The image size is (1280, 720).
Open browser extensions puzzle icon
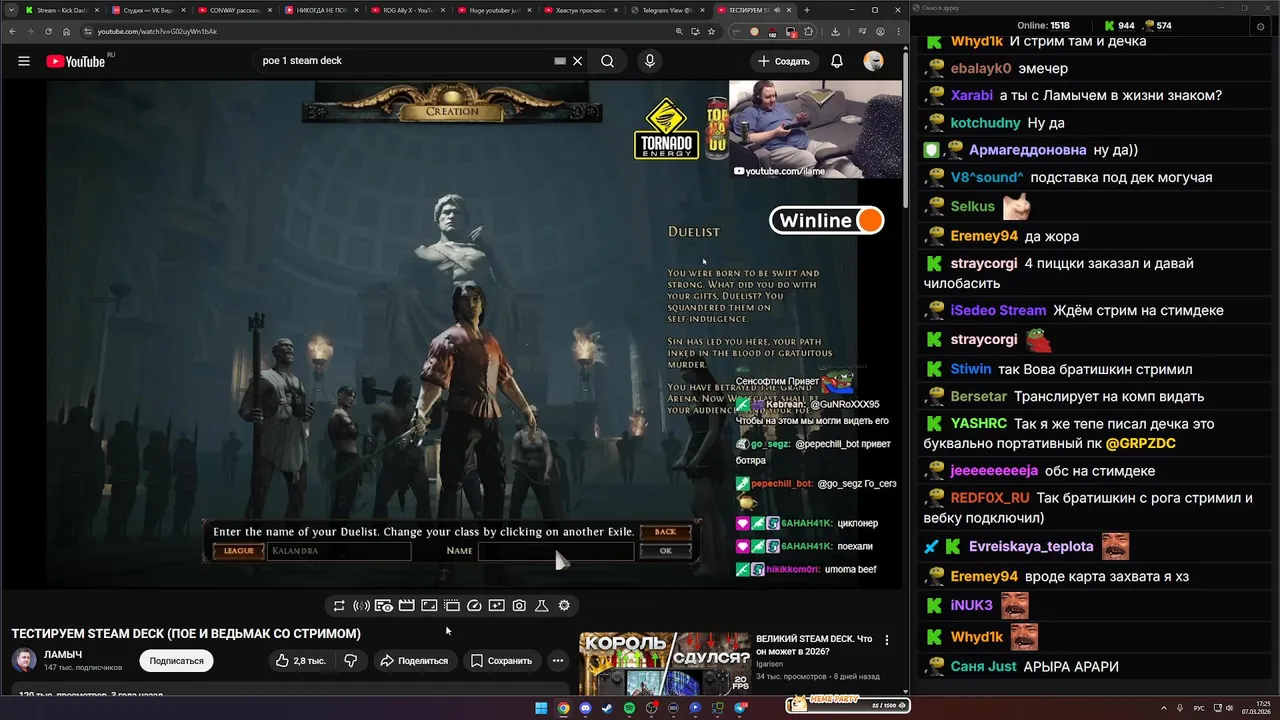pos(809,31)
